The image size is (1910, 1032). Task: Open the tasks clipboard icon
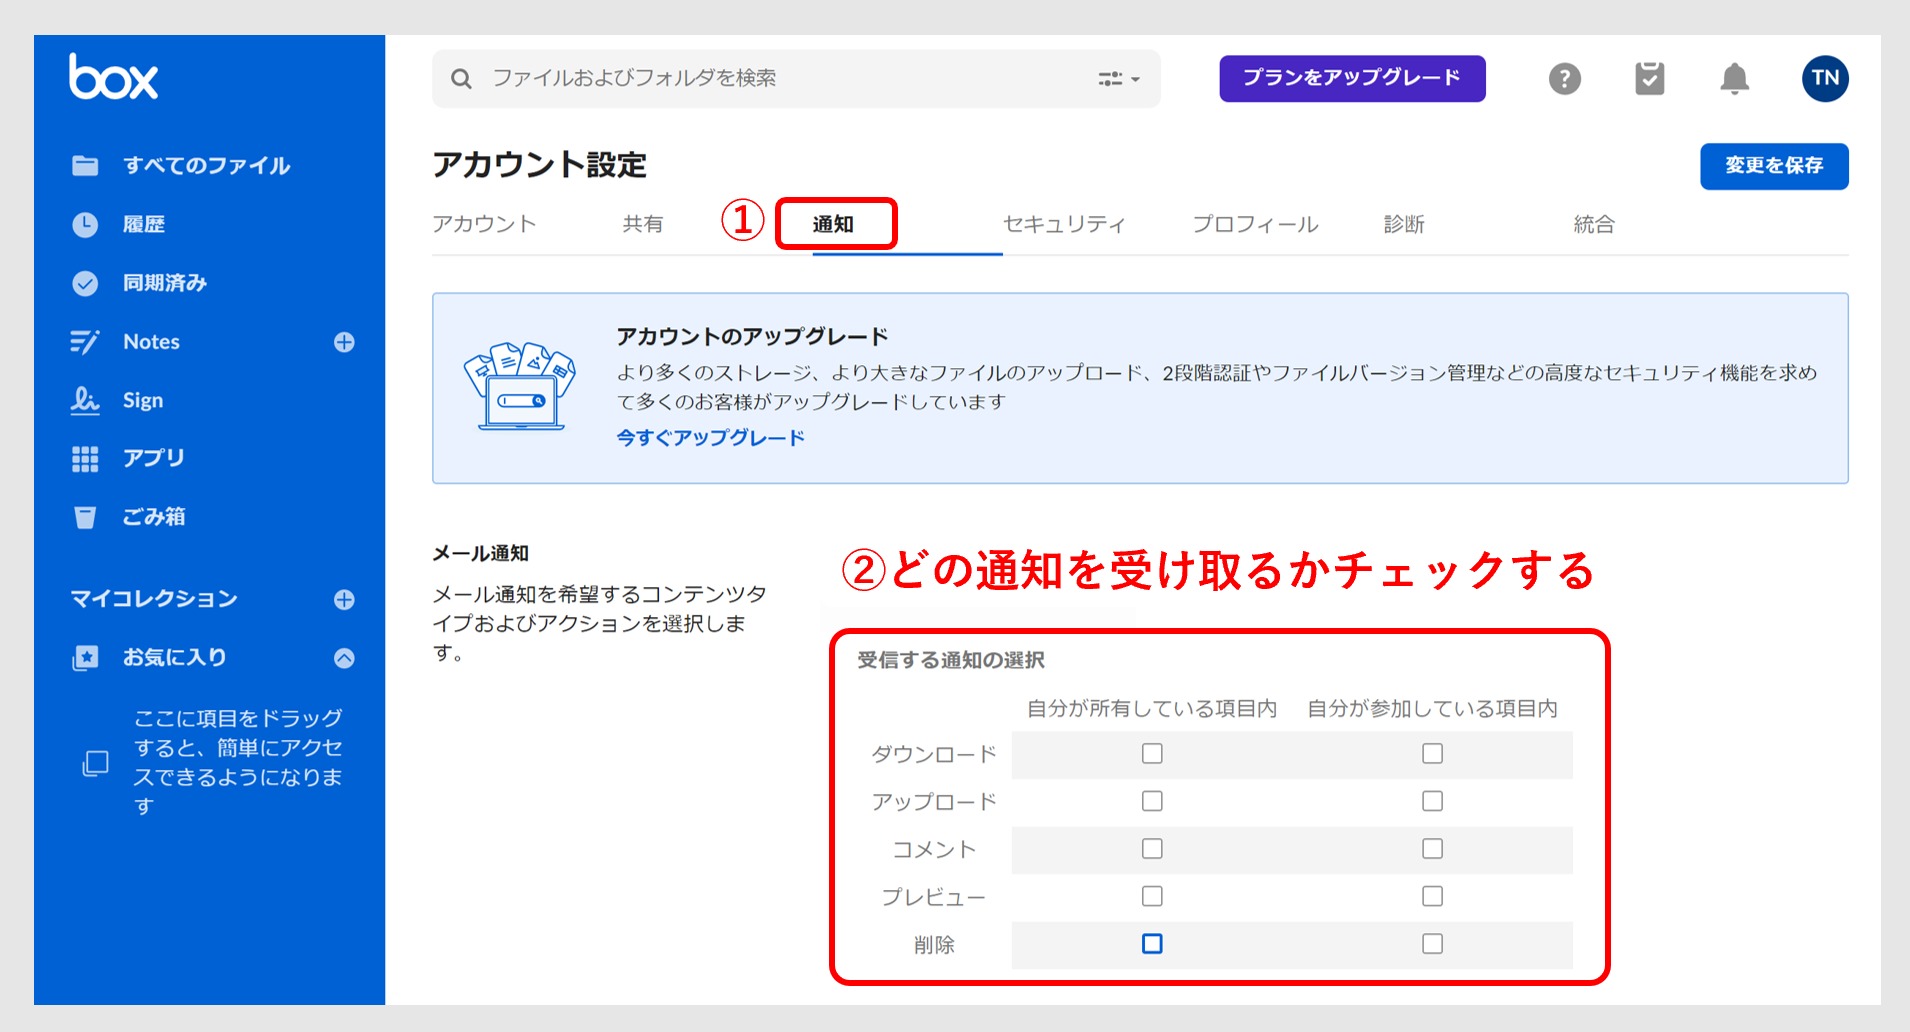coord(1650,78)
